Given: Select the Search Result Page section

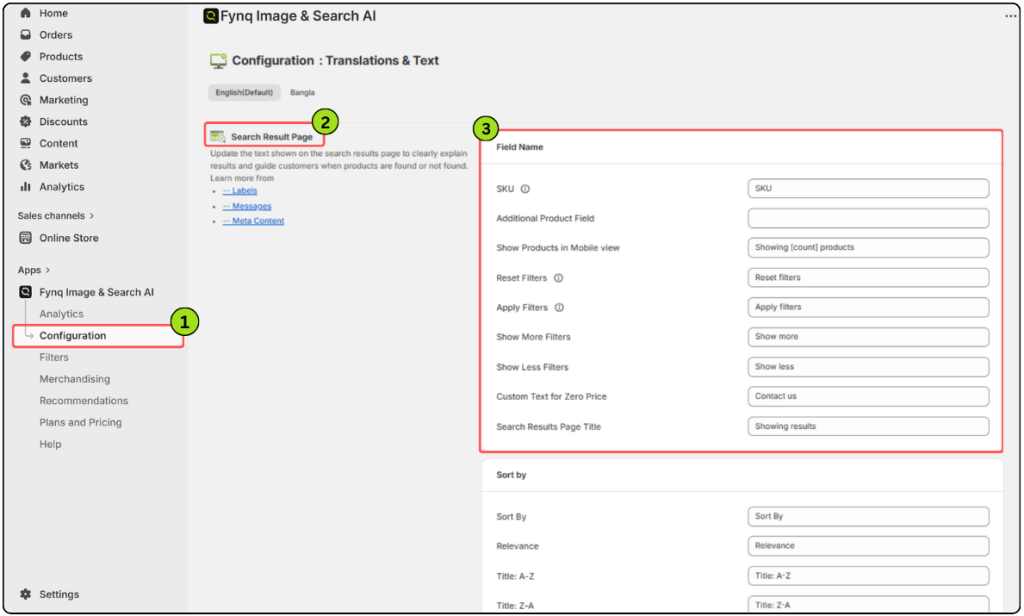Looking at the screenshot, I should (x=264, y=137).
